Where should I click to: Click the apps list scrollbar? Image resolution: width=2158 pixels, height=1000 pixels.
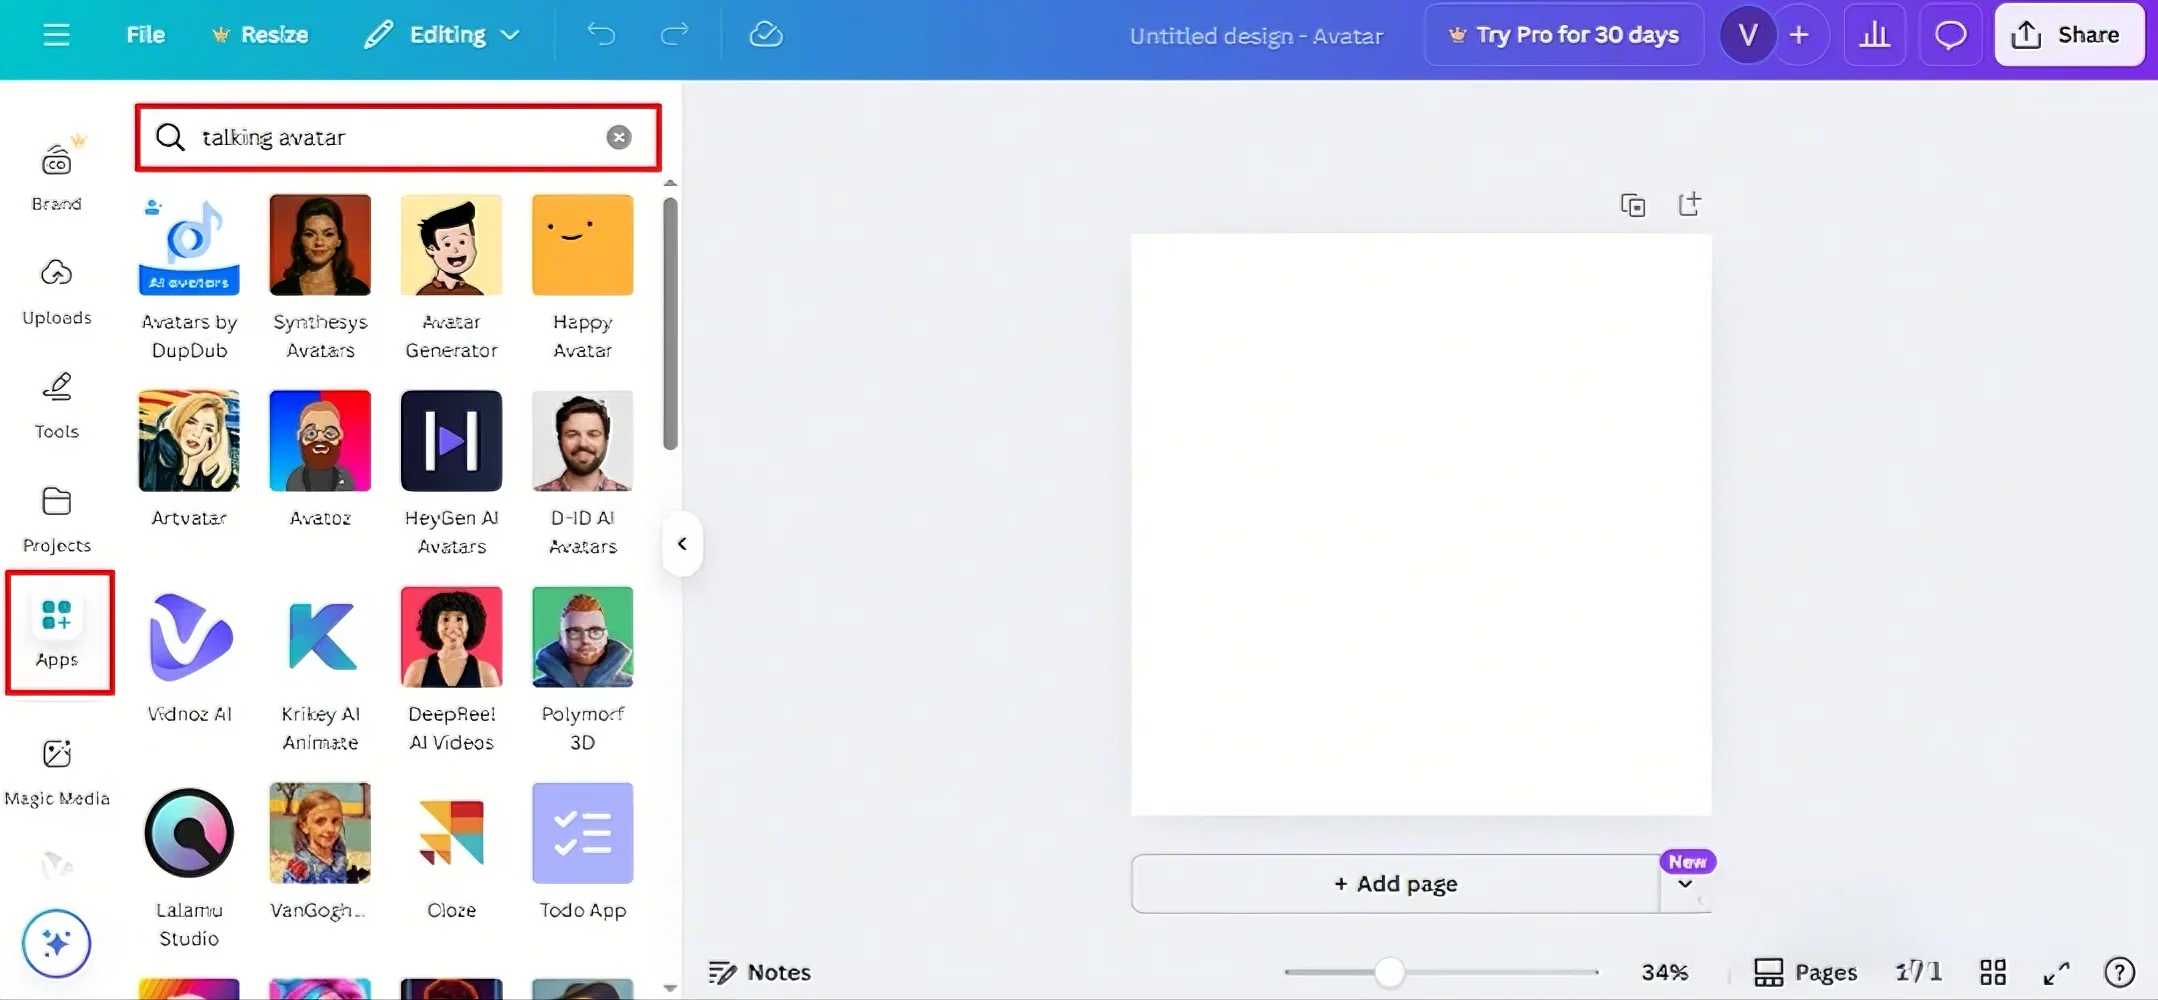click(x=670, y=324)
